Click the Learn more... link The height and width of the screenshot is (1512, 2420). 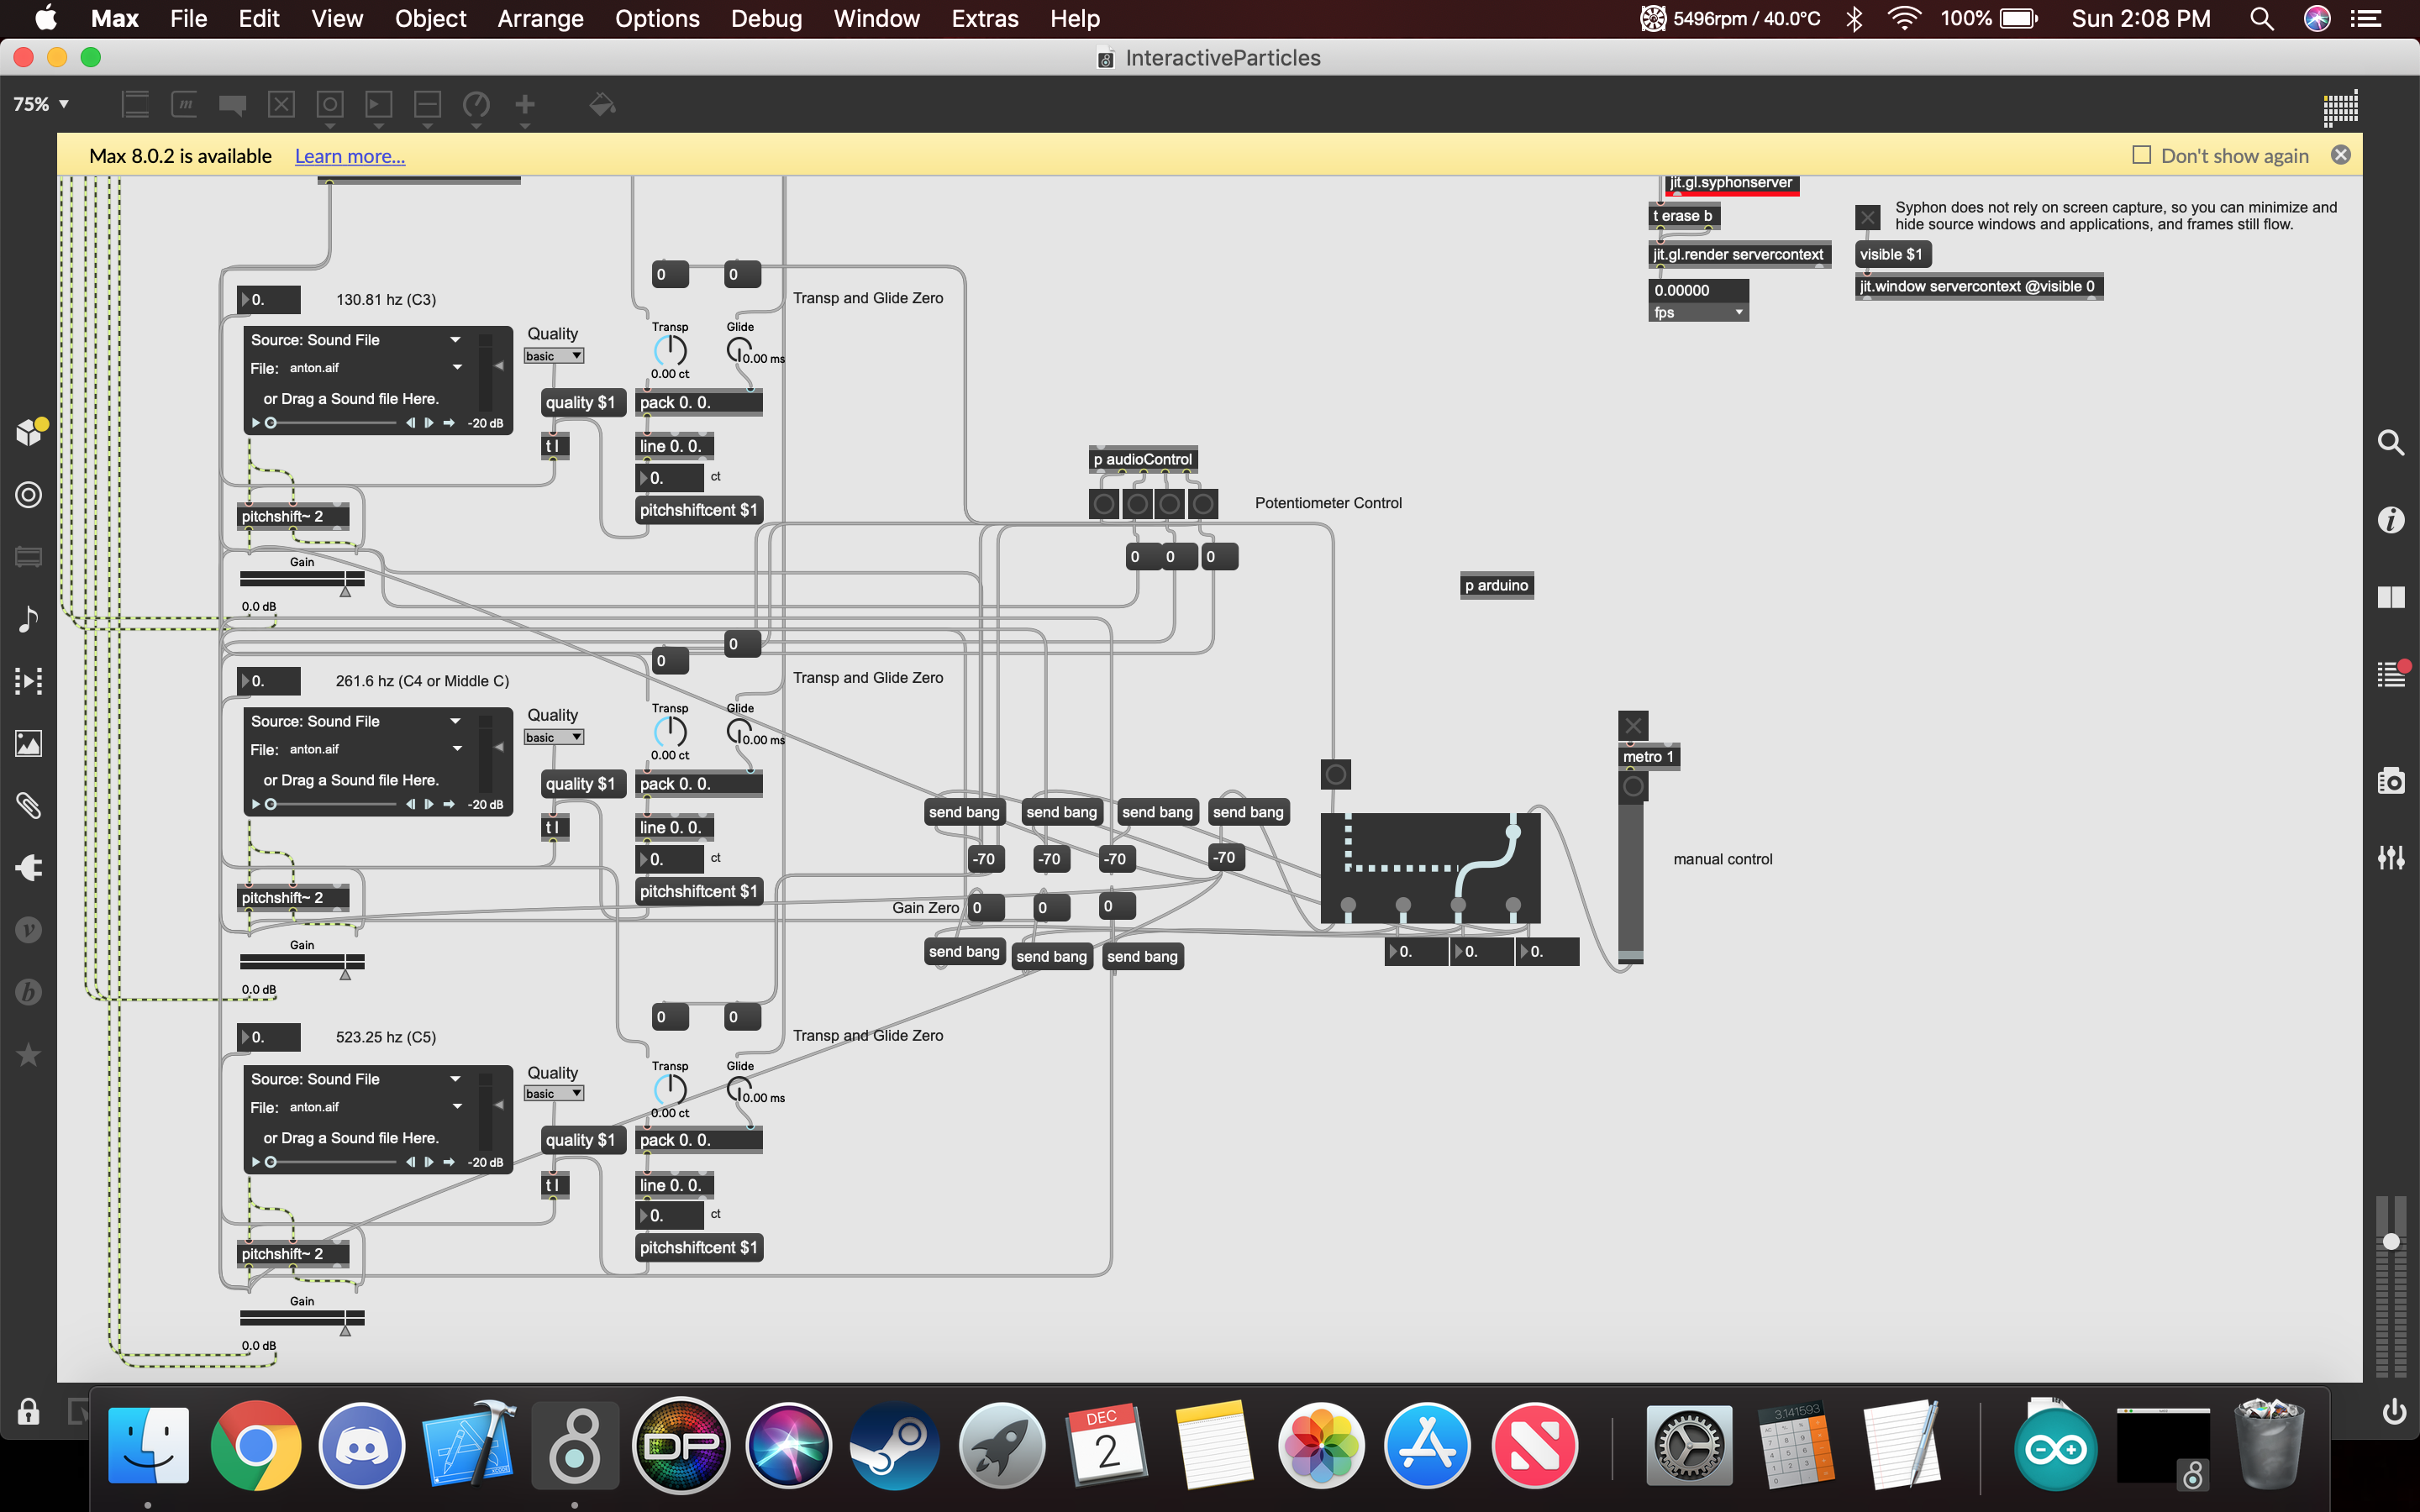coord(349,156)
